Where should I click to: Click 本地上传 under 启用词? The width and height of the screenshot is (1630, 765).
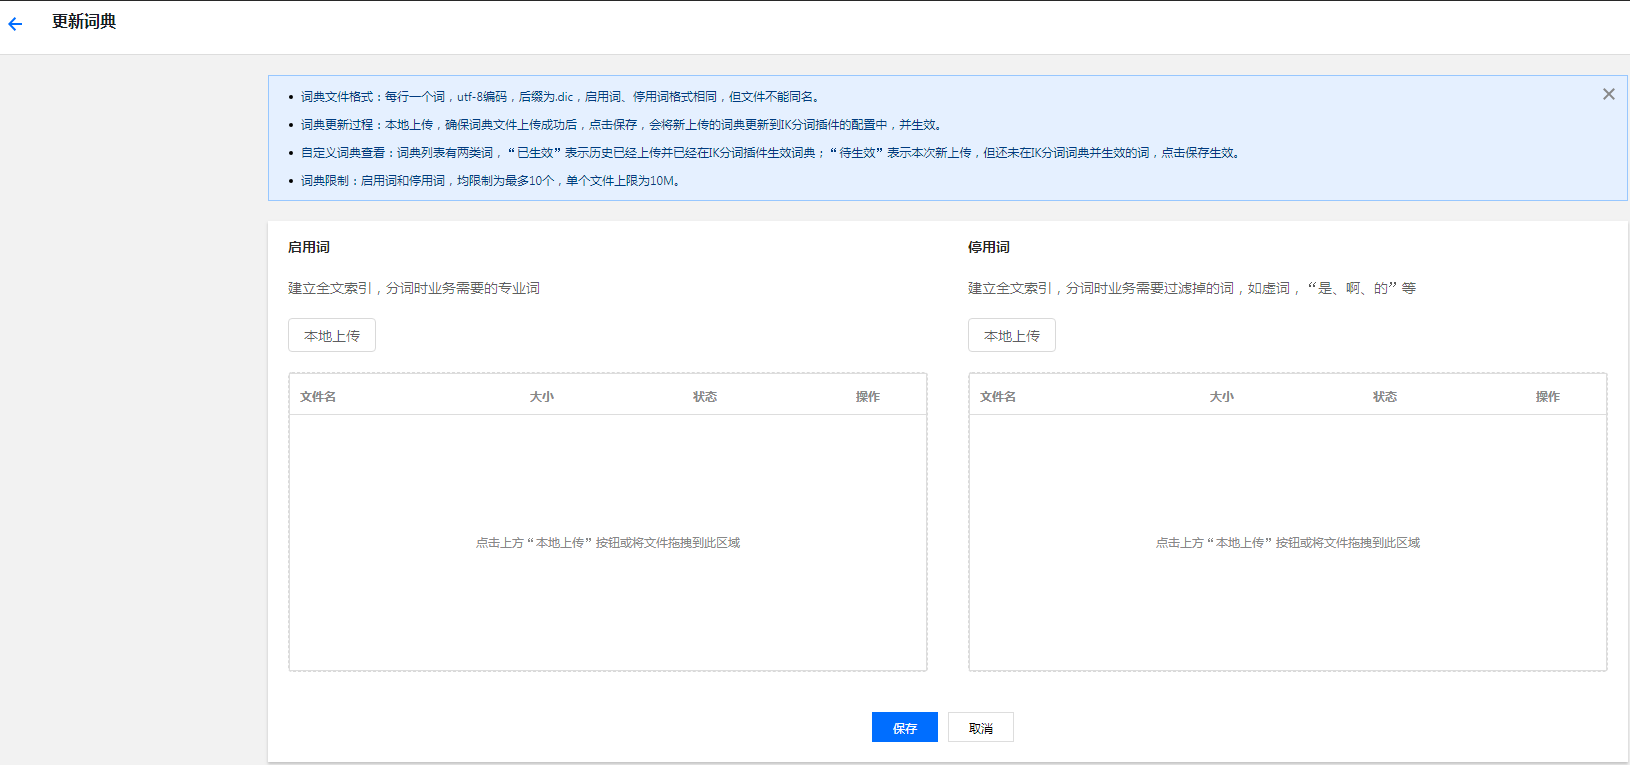click(332, 335)
